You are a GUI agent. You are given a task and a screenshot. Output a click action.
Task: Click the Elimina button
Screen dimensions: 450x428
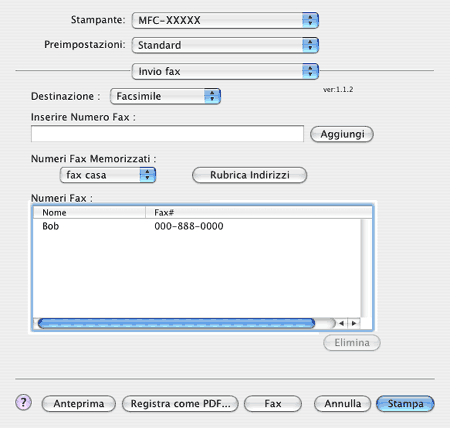coord(352,343)
